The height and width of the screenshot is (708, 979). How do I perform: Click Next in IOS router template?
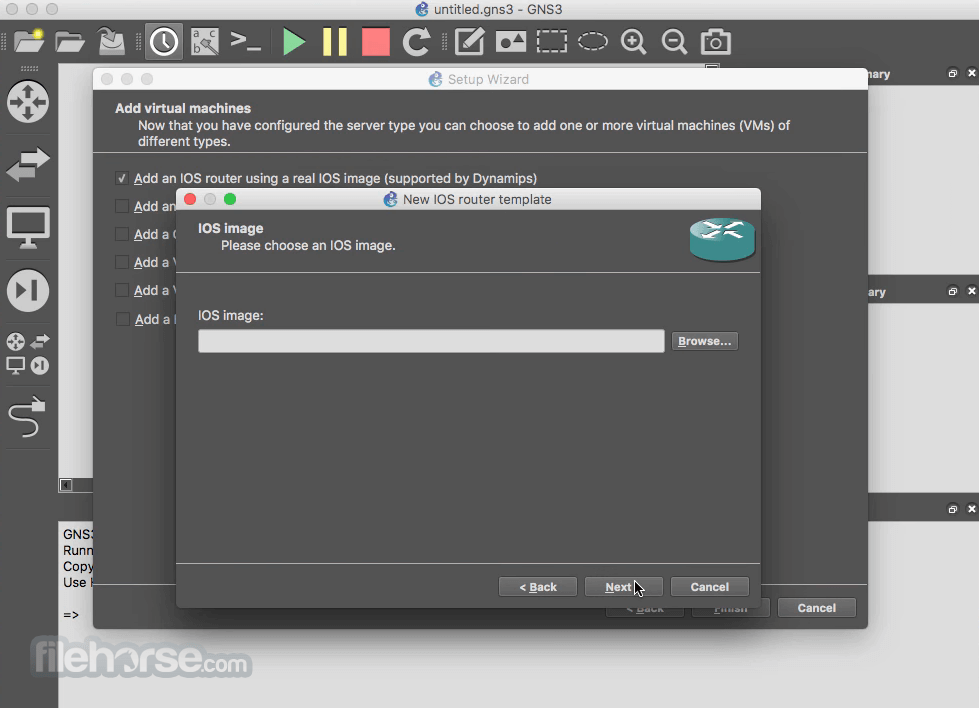coord(623,587)
